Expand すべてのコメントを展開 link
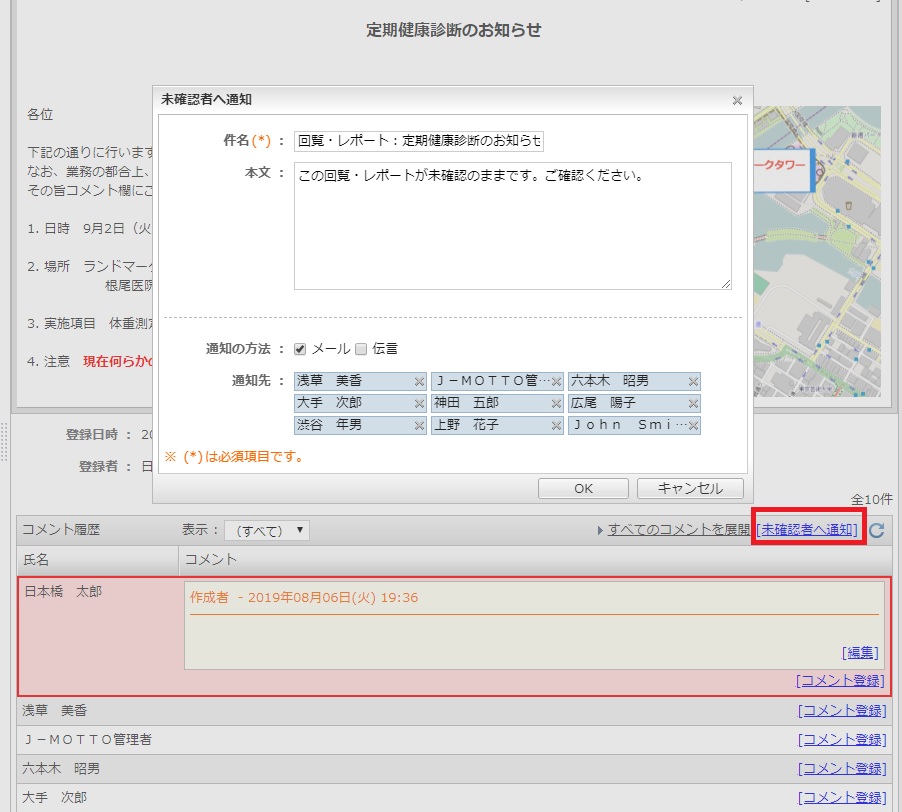This screenshot has width=902, height=812. [678, 530]
